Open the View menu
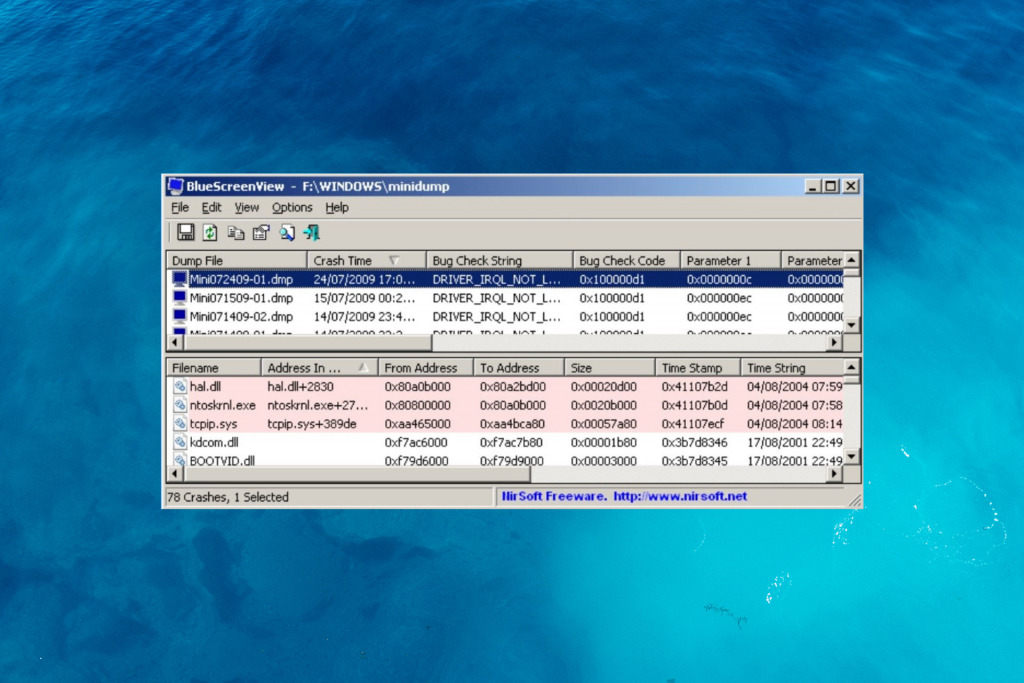The image size is (1024, 683). tap(246, 207)
